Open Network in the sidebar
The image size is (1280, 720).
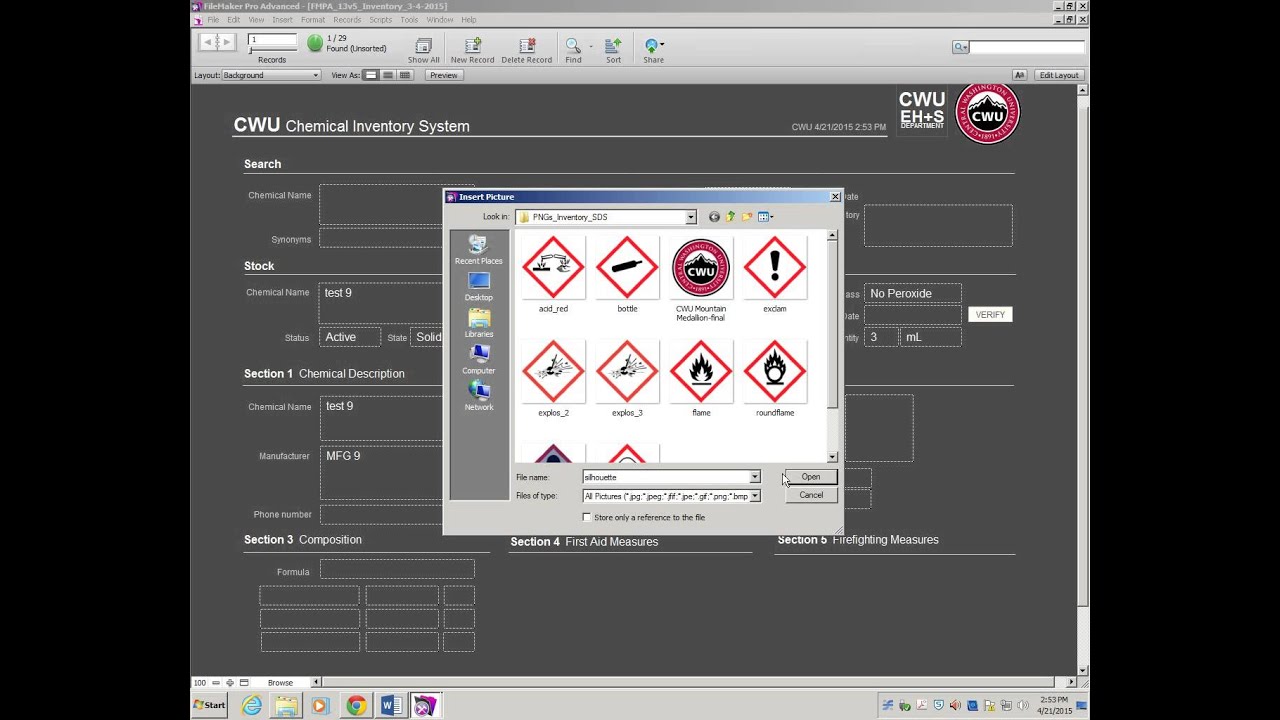point(478,396)
